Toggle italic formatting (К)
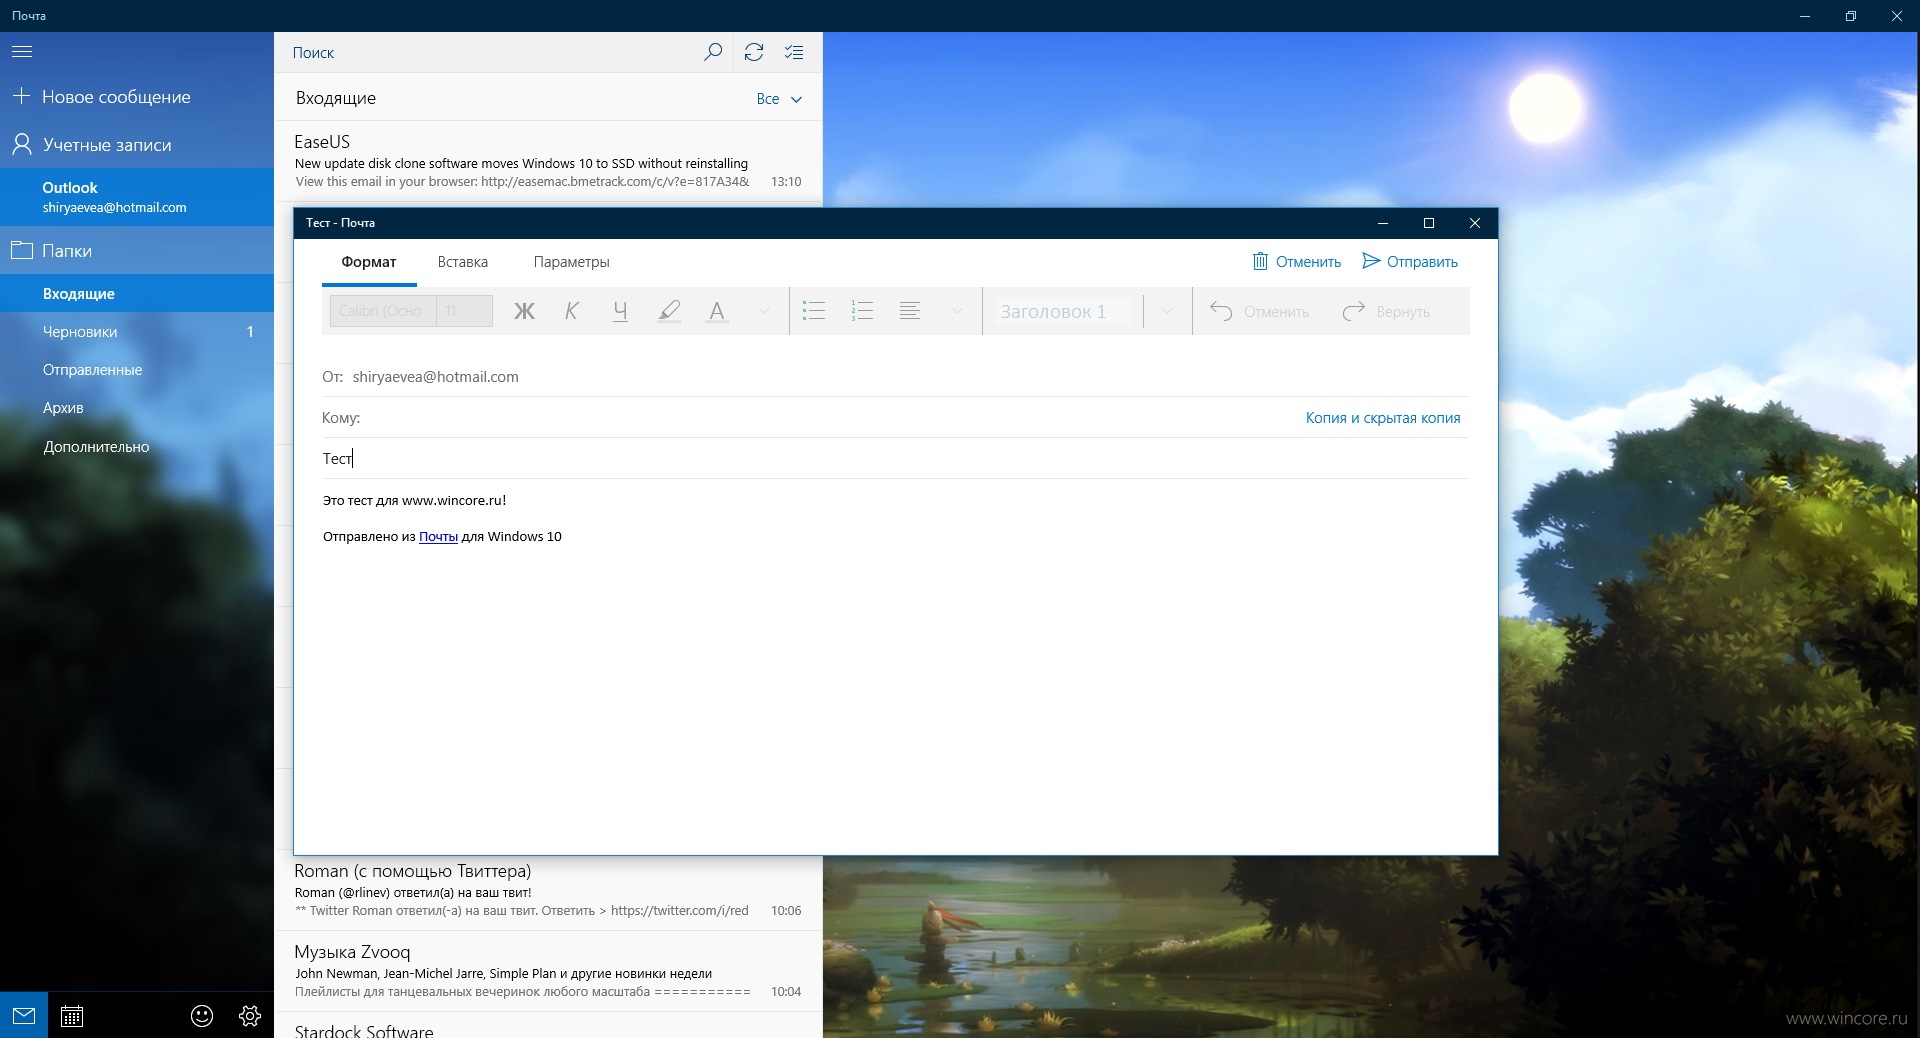Viewport: 1920px width, 1038px height. coord(572,311)
